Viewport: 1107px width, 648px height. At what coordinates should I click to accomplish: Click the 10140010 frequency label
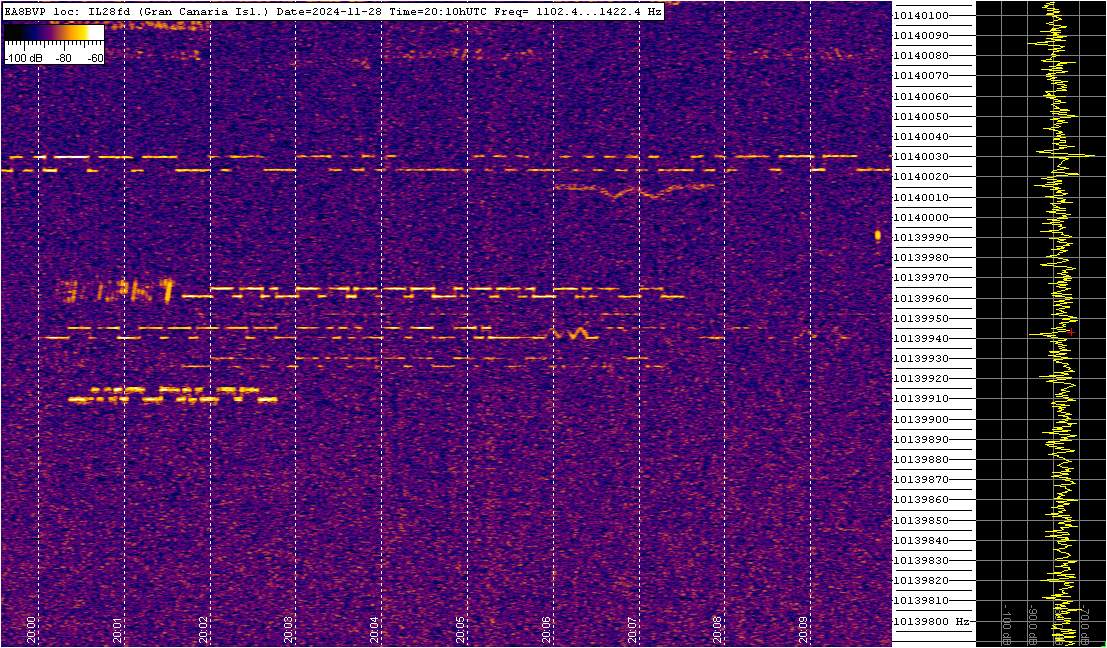921,197
